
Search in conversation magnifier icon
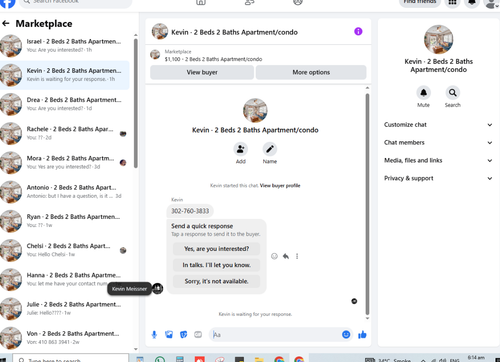[452, 93]
